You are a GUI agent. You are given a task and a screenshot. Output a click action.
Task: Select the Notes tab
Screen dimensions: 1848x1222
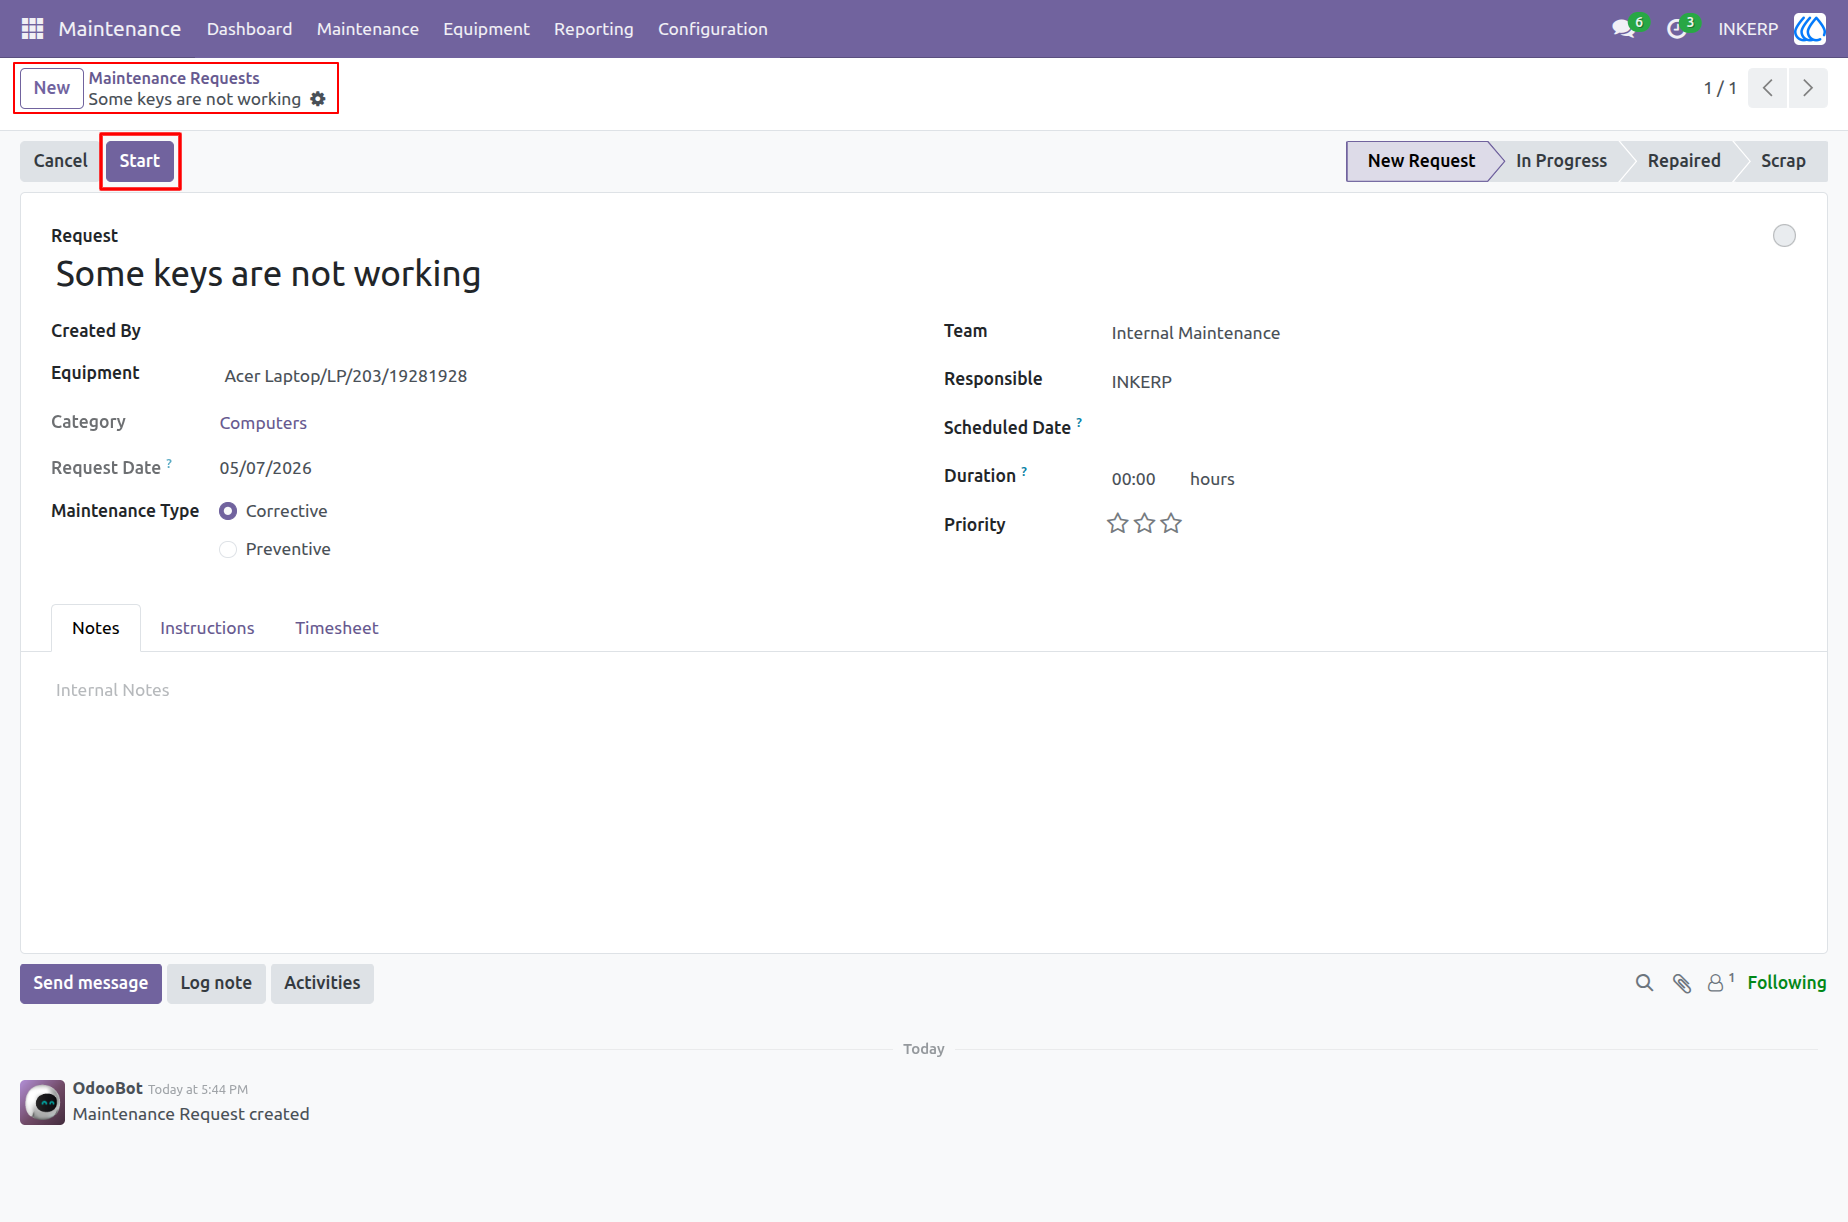pos(96,628)
